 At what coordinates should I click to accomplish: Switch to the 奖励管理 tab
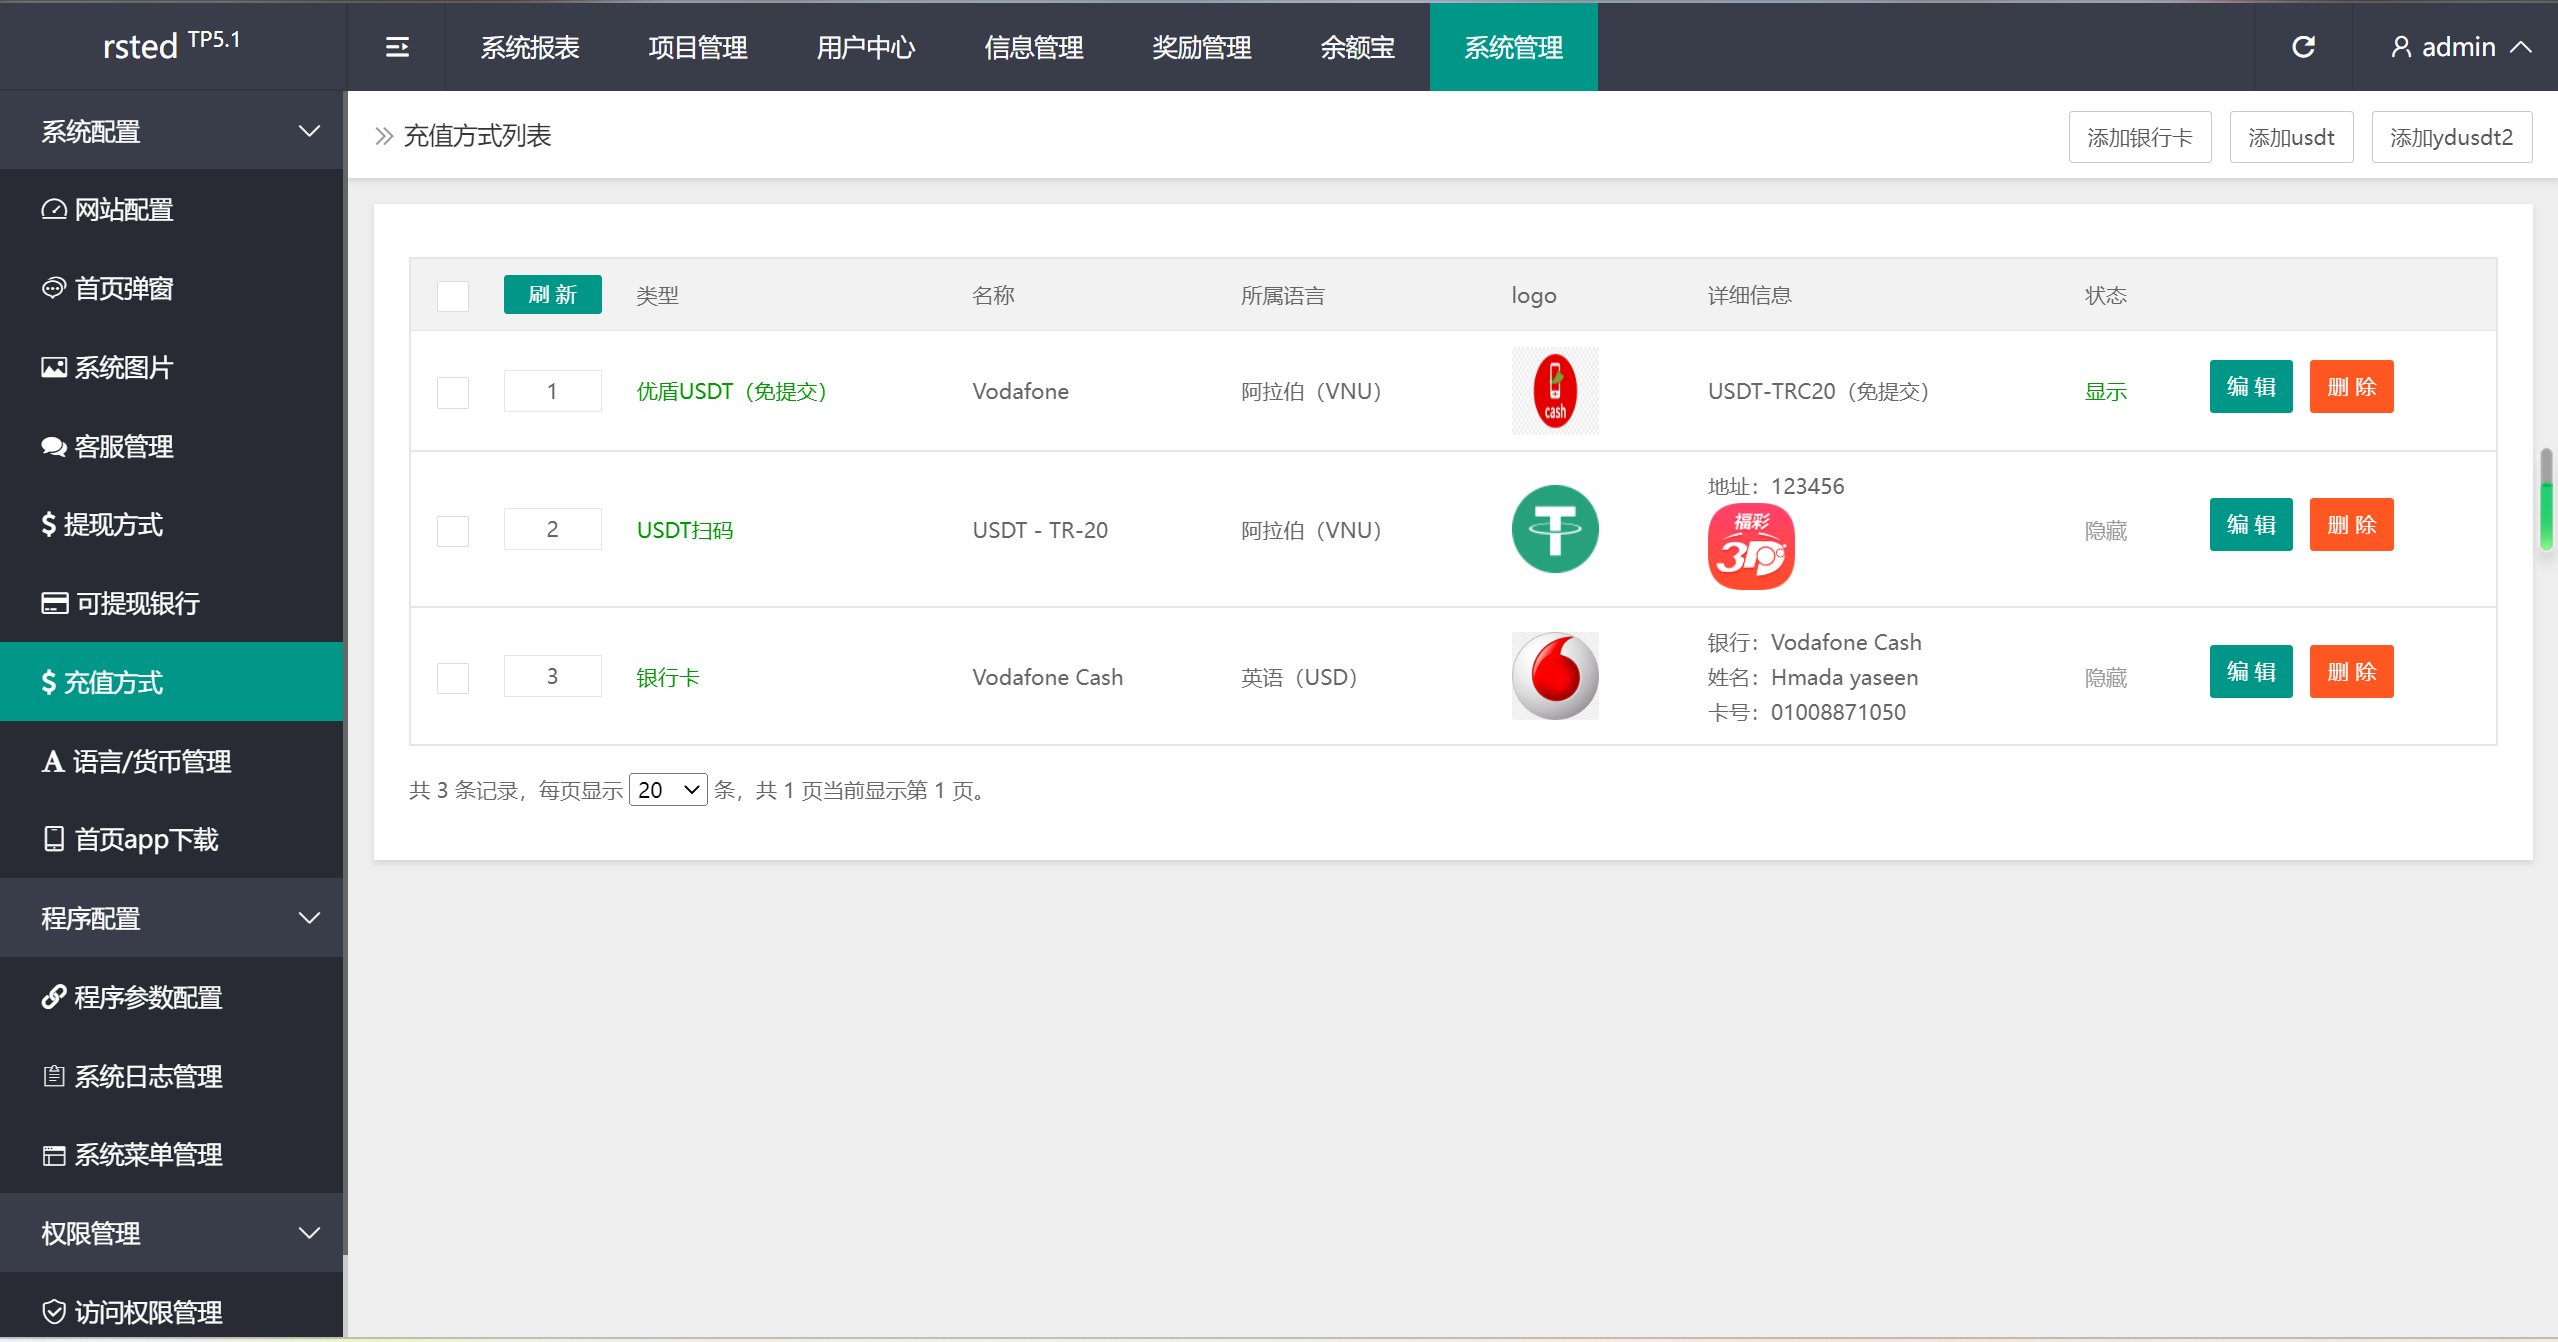[1201, 46]
